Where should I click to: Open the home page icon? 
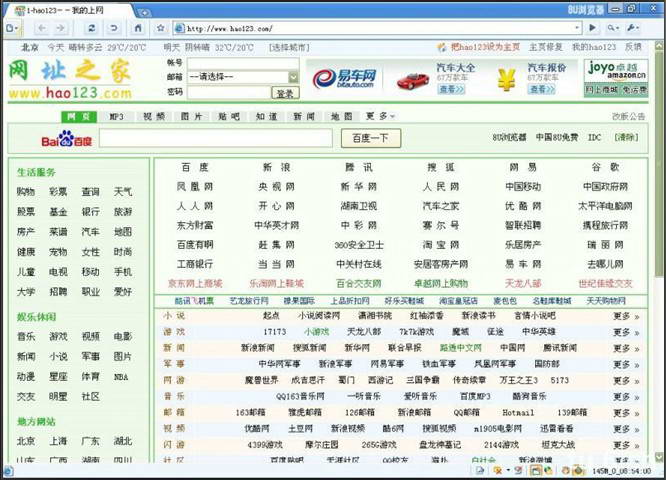click(x=138, y=28)
